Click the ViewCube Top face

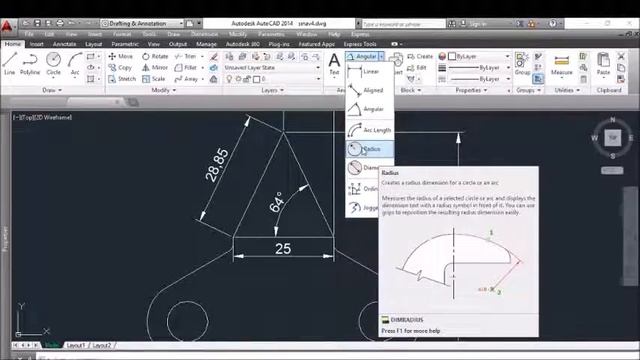tap(612, 138)
